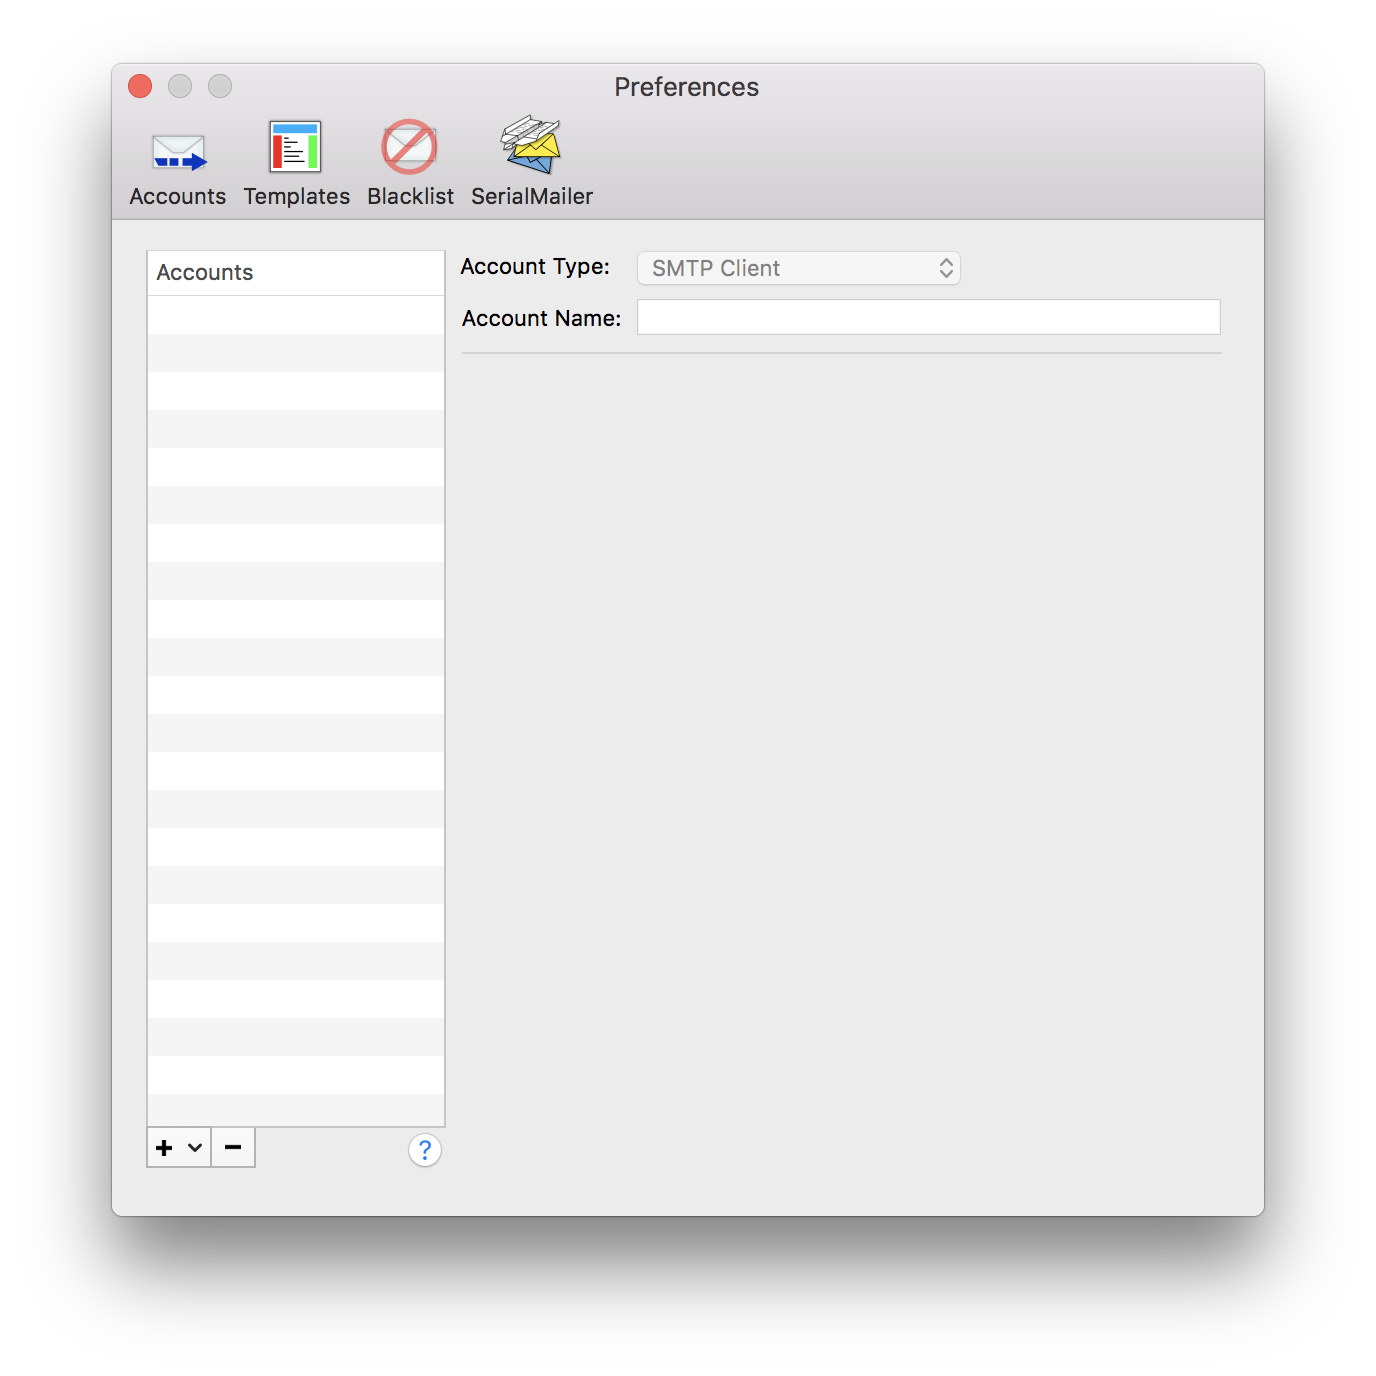Image resolution: width=1376 pixels, height=1376 pixels.
Task: Expand the add-account chevron menu
Action: coord(195,1148)
